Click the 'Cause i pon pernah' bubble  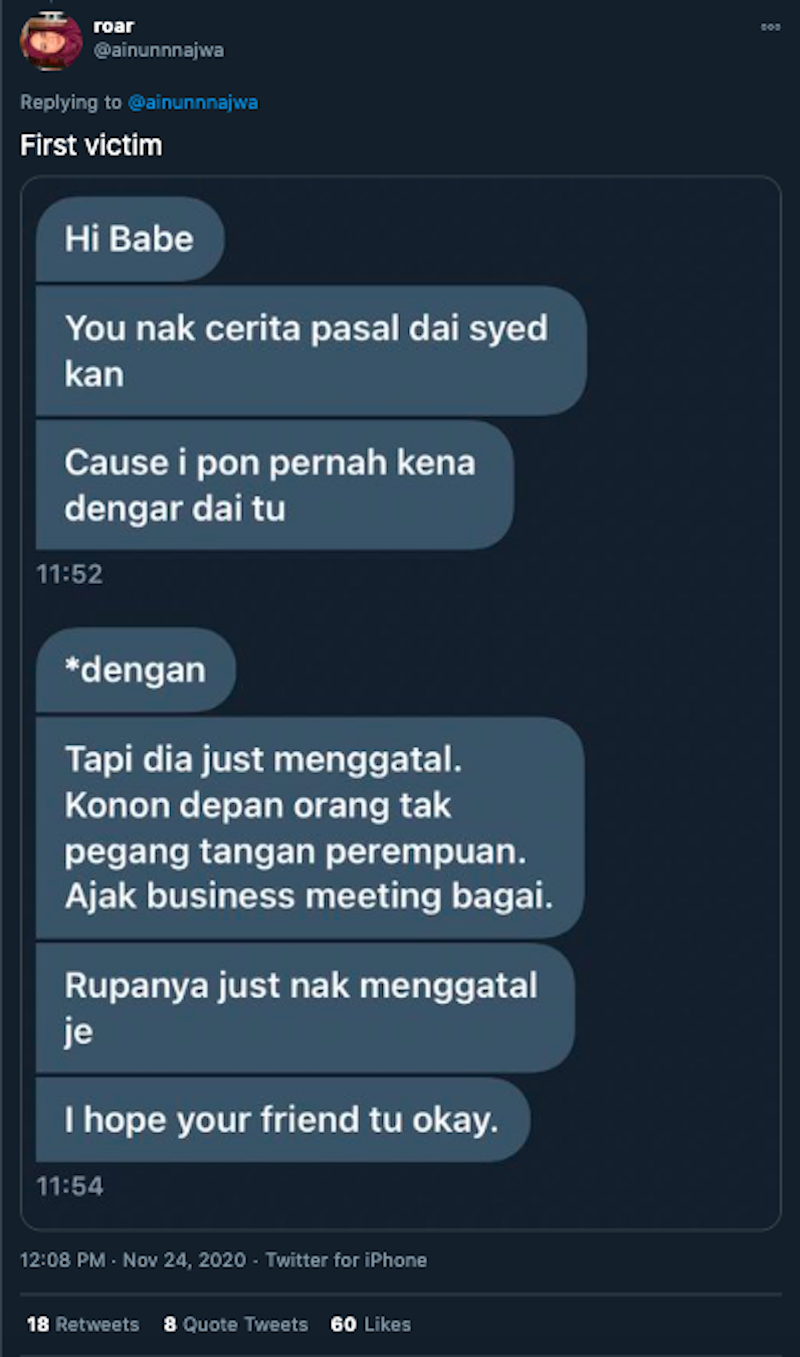(x=274, y=484)
